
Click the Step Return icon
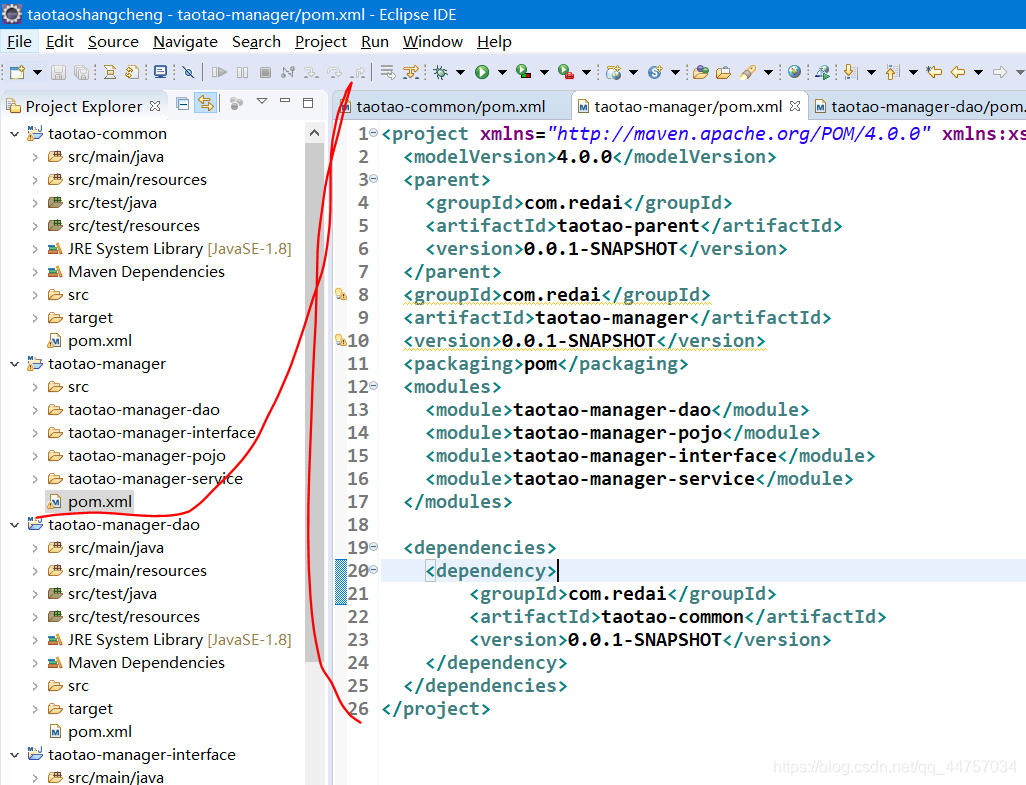[358, 72]
